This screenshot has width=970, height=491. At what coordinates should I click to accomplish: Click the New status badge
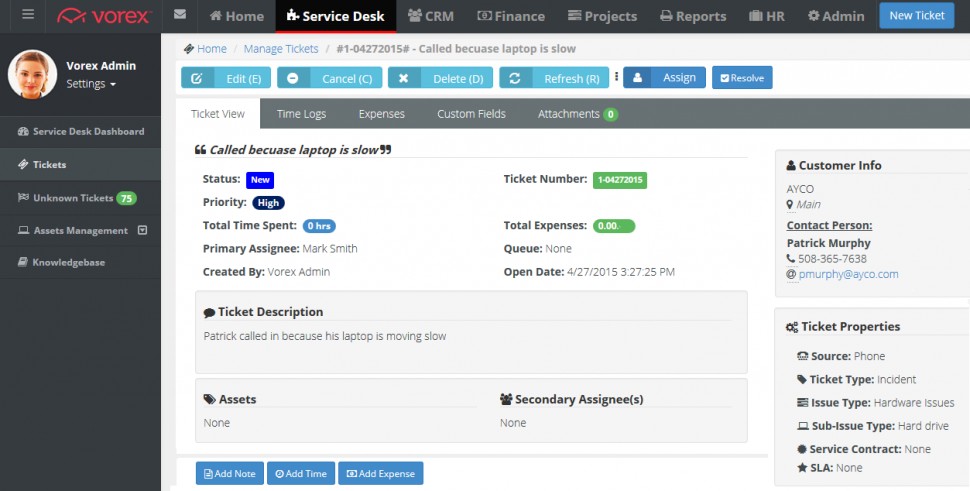[x=260, y=180]
